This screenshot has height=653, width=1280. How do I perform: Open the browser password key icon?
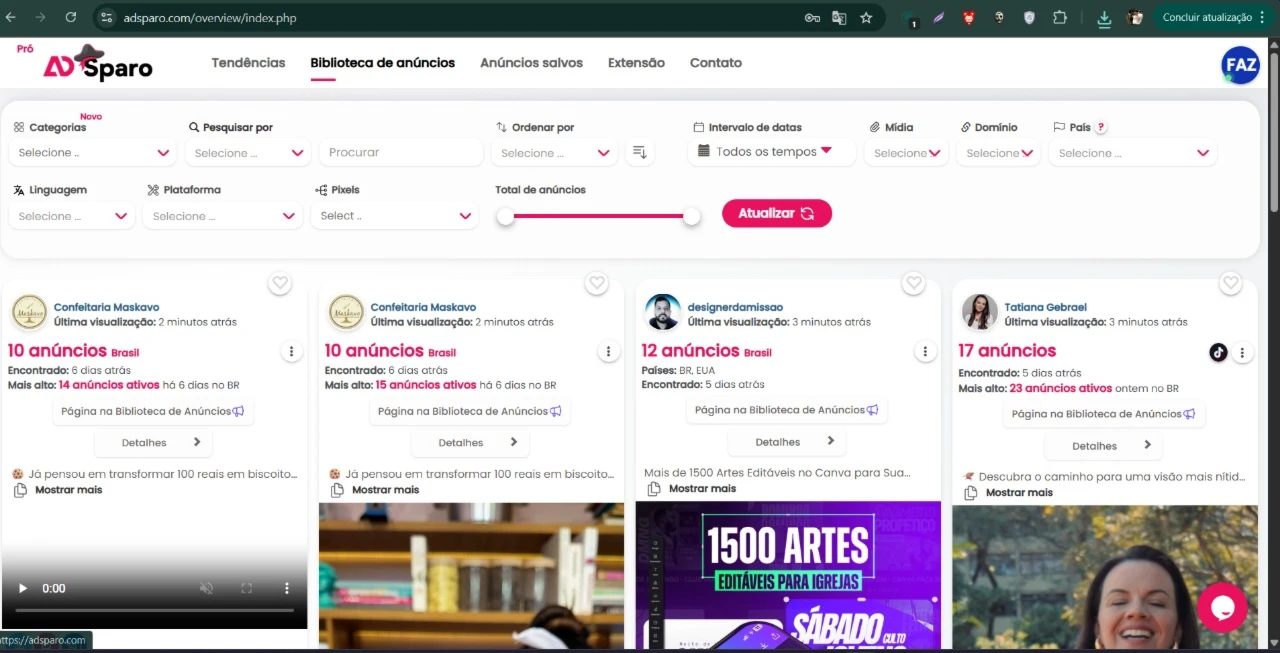(812, 17)
